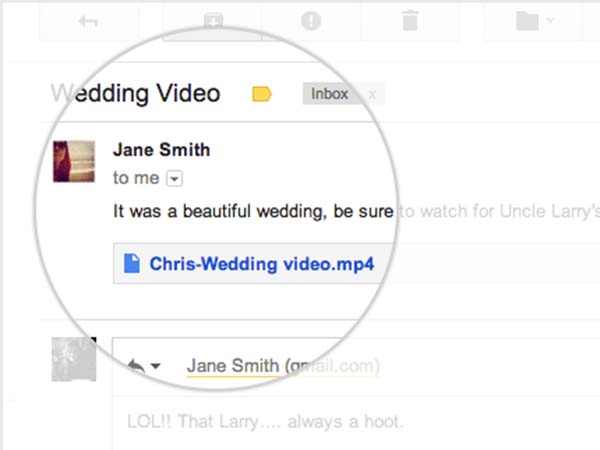Screen dimensions: 600x450
Task: Expand the 'to me' details arrow
Action: (x=174, y=179)
